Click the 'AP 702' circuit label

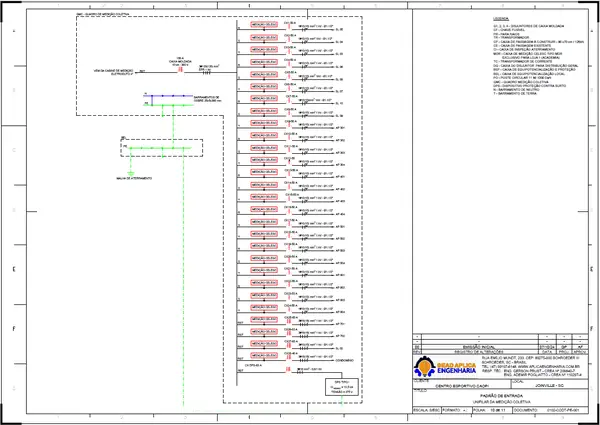340,336
